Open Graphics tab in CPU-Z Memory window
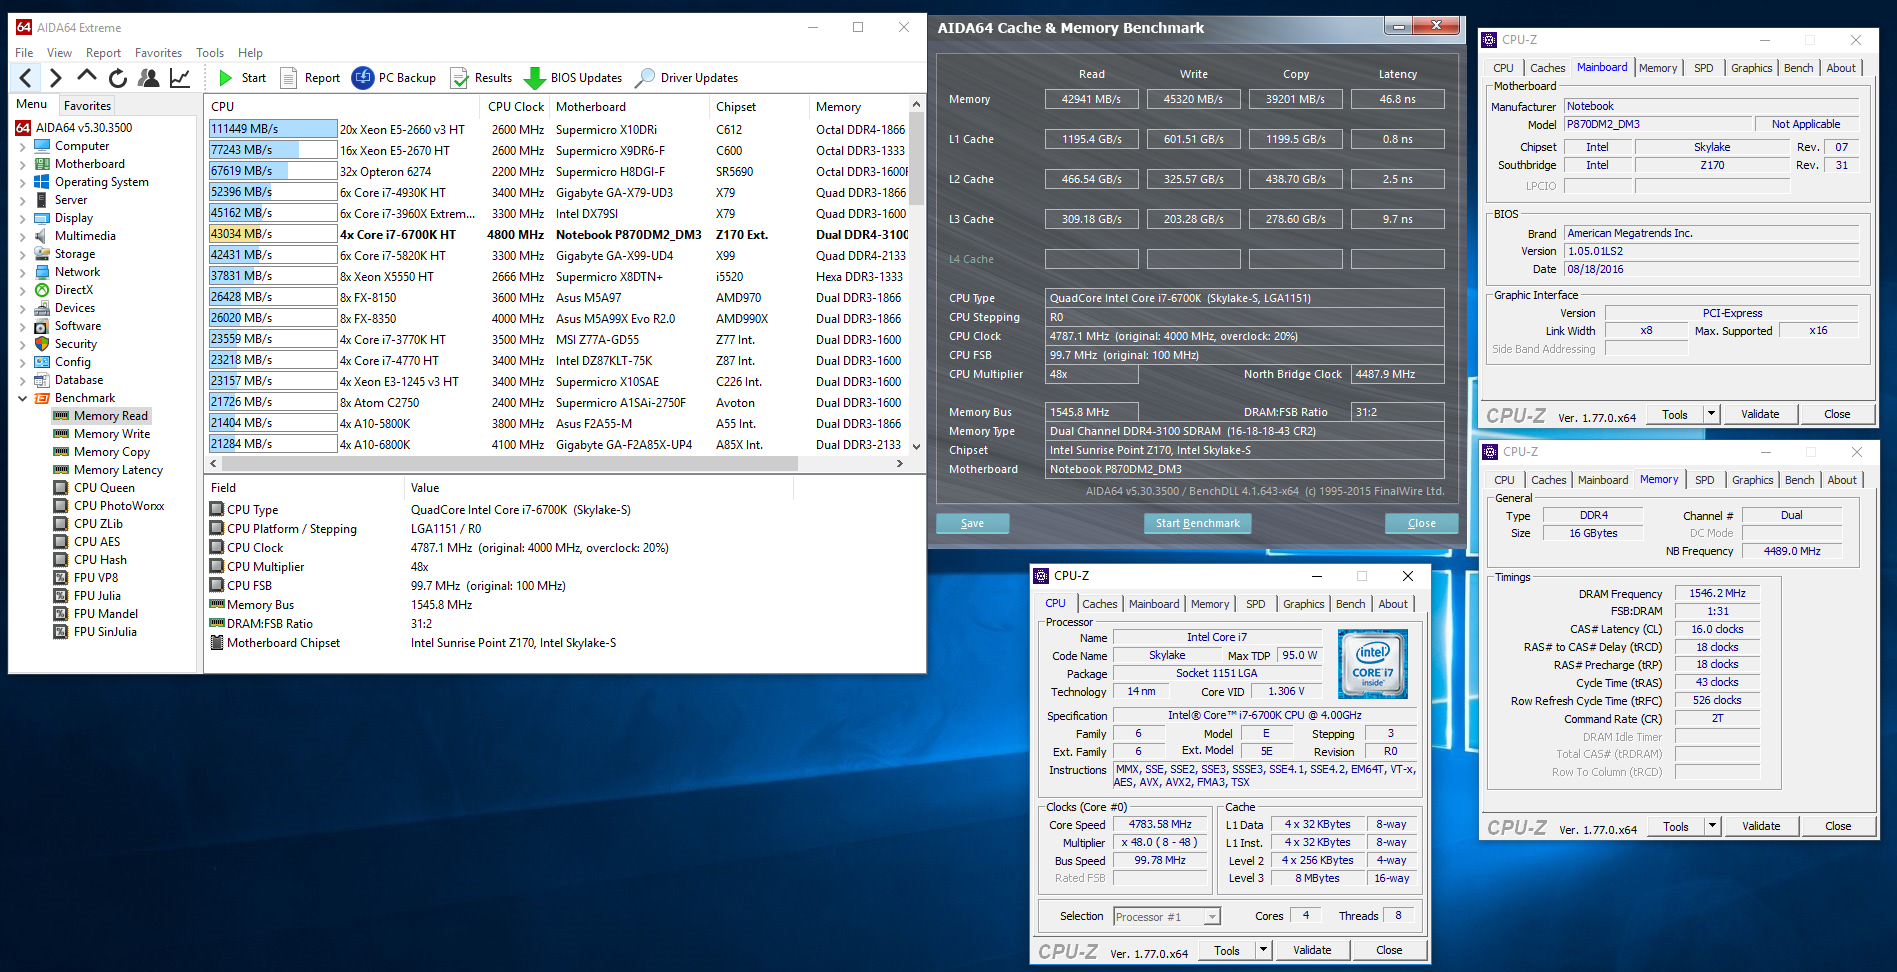1897x972 pixels. (1752, 480)
